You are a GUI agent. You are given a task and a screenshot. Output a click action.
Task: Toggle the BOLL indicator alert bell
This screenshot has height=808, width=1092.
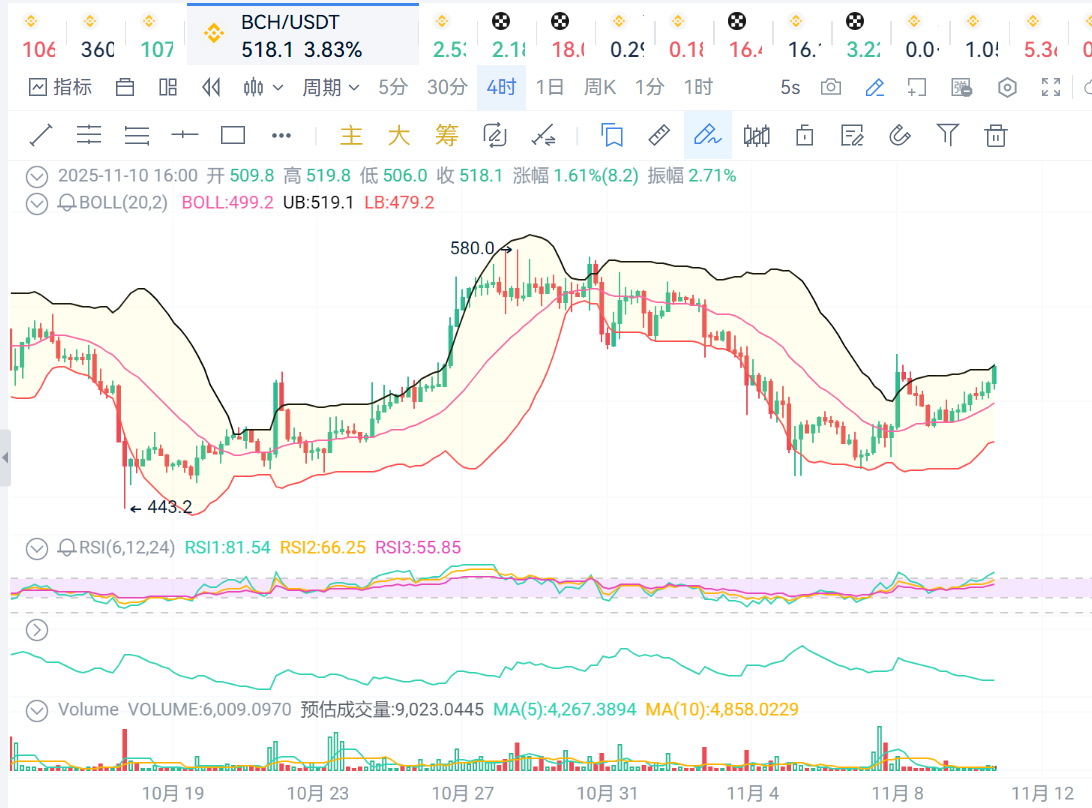click(x=67, y=203)
